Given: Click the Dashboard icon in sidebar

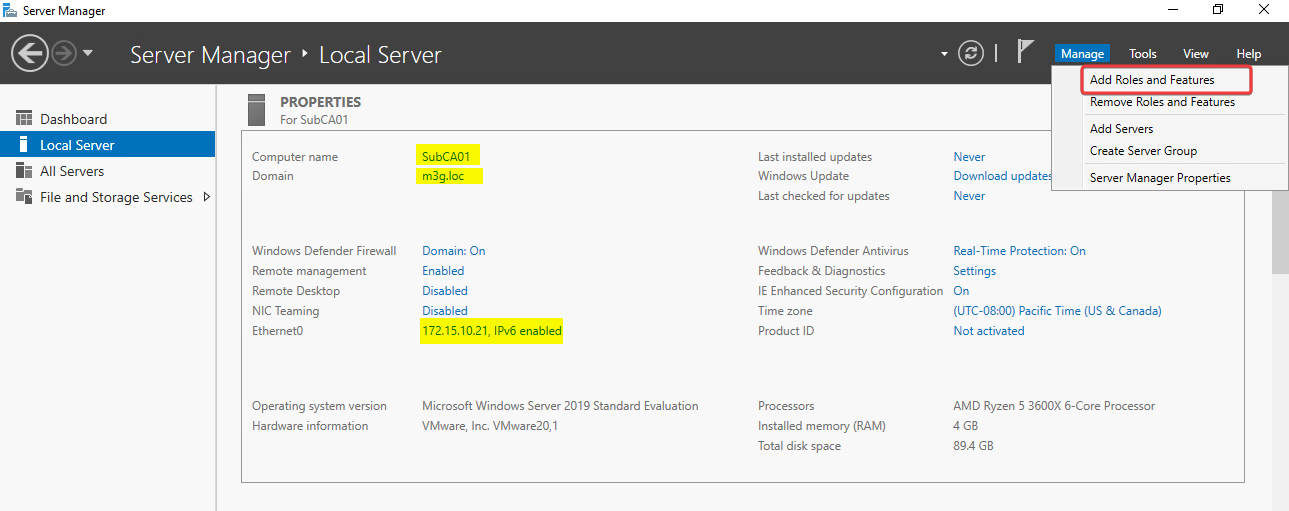Looking at the screenshot, I should click(x=24, y=119).
